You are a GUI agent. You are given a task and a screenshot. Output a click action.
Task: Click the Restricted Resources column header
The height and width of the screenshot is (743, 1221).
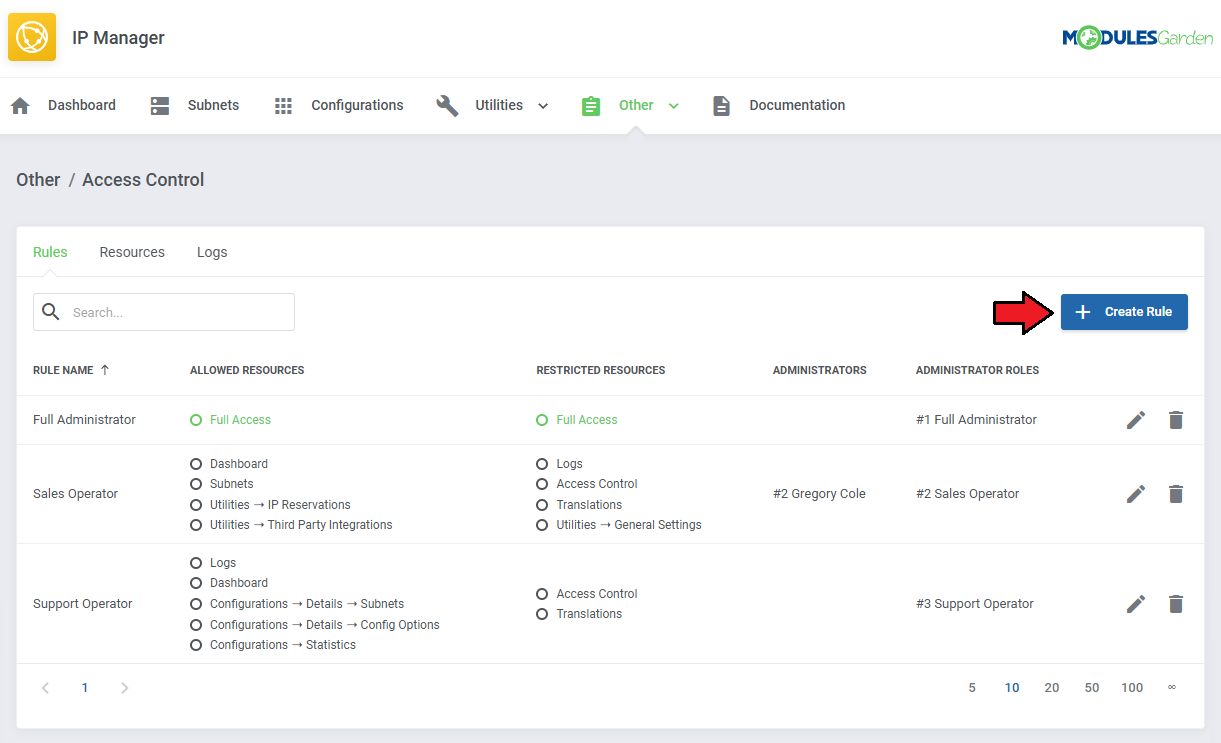tap(601, 370)
